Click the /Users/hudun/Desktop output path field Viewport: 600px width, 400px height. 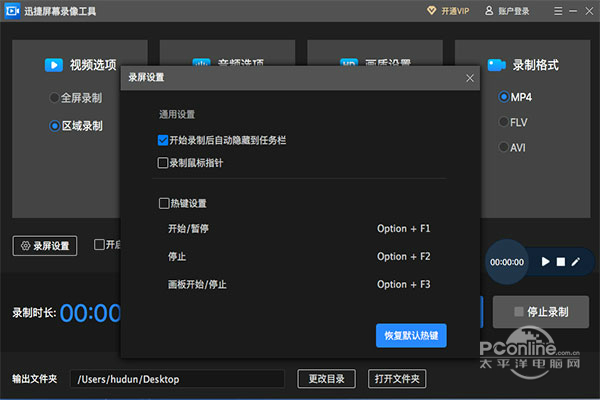pos(177,379)
